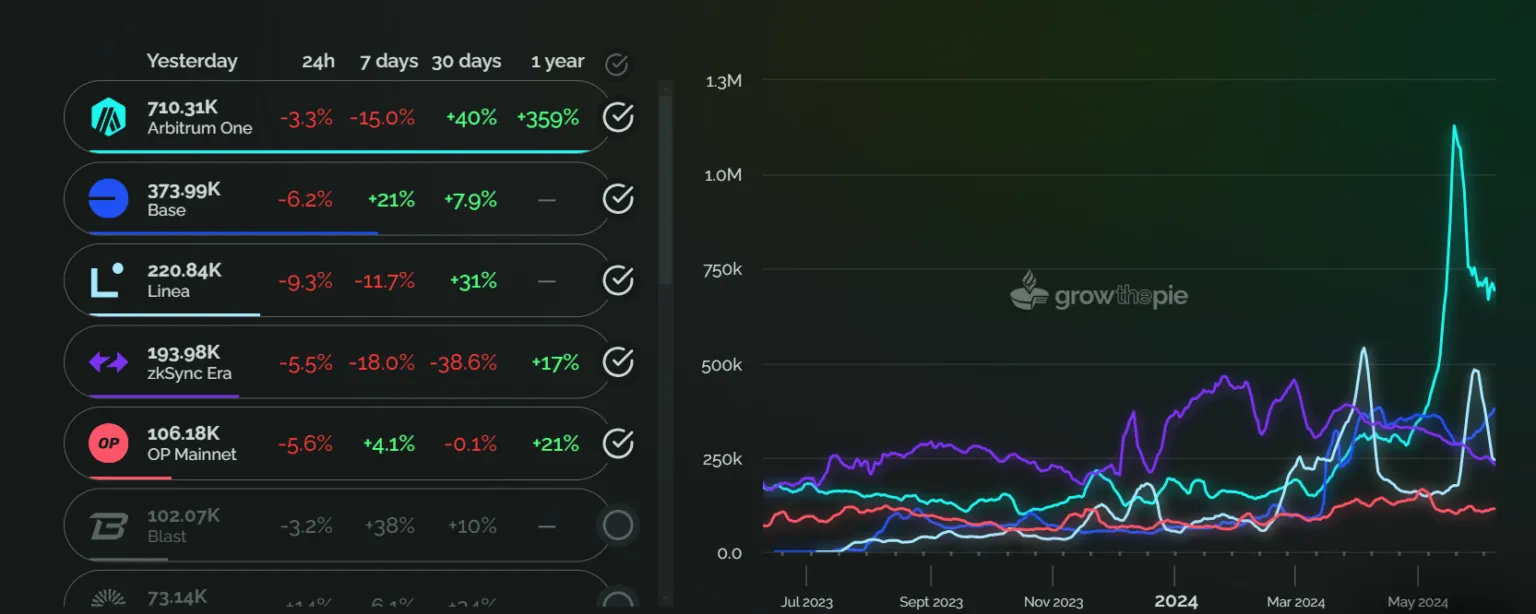Click Base's +21% weekly change
This screenshot has width=1536, height=614.
[391, 200]
